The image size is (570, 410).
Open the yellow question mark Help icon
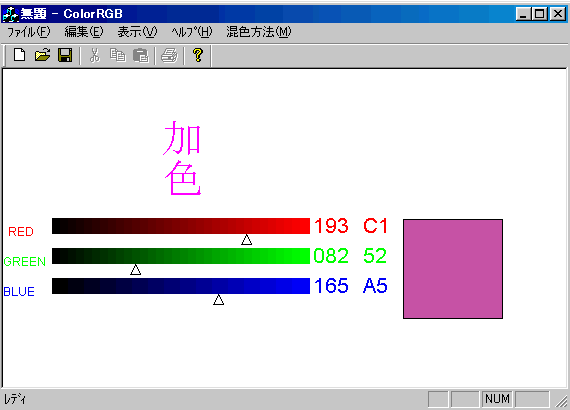(198, 55)
